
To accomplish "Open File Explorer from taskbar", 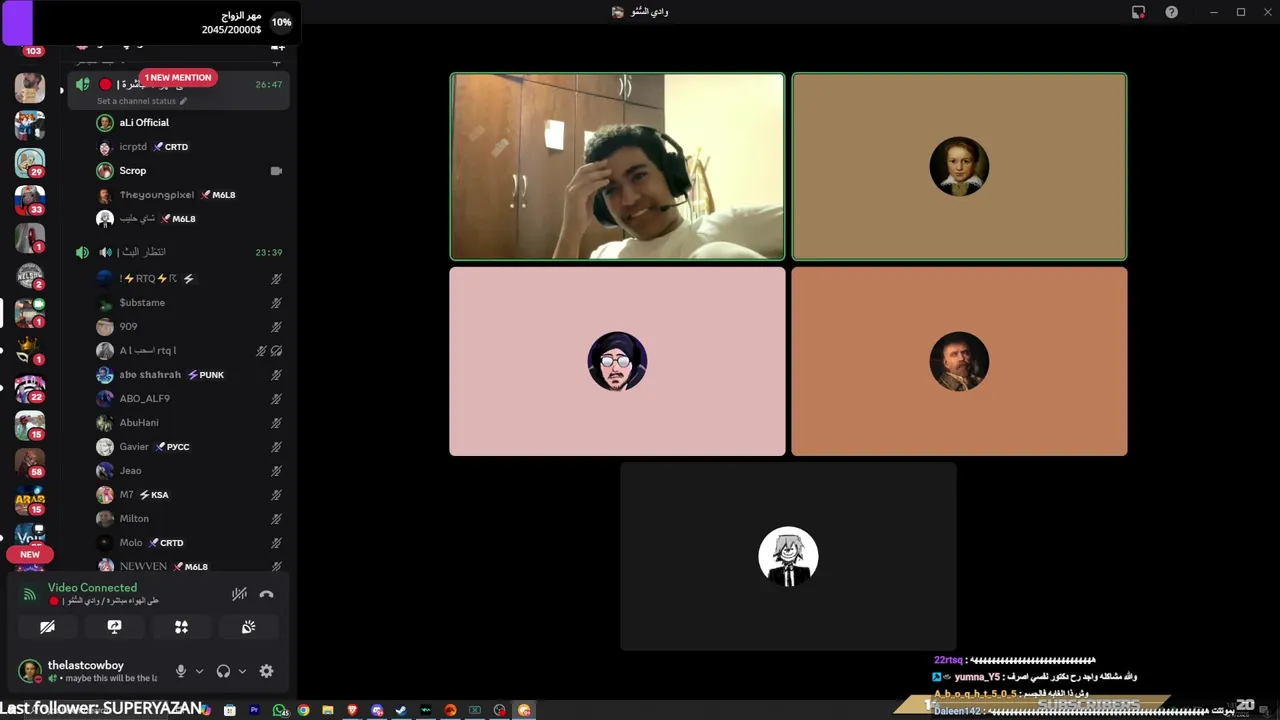I will pyautogui.click(x=327, y=710).
